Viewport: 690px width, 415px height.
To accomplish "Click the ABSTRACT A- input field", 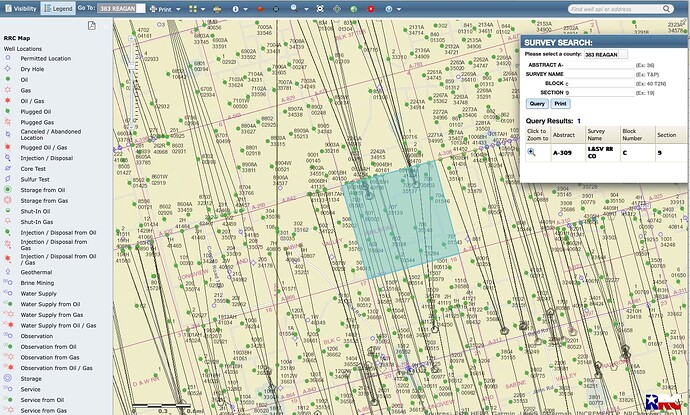I will pos(599,65).
